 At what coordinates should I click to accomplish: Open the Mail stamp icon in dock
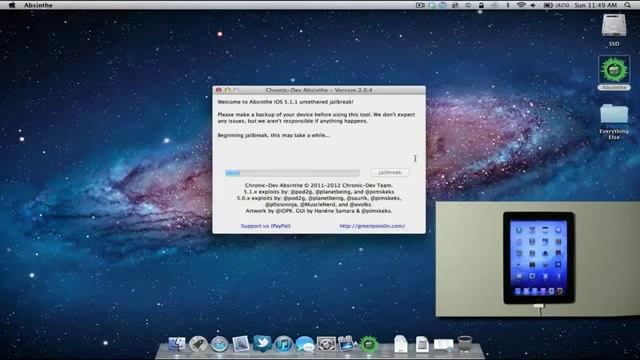(241, 344)
